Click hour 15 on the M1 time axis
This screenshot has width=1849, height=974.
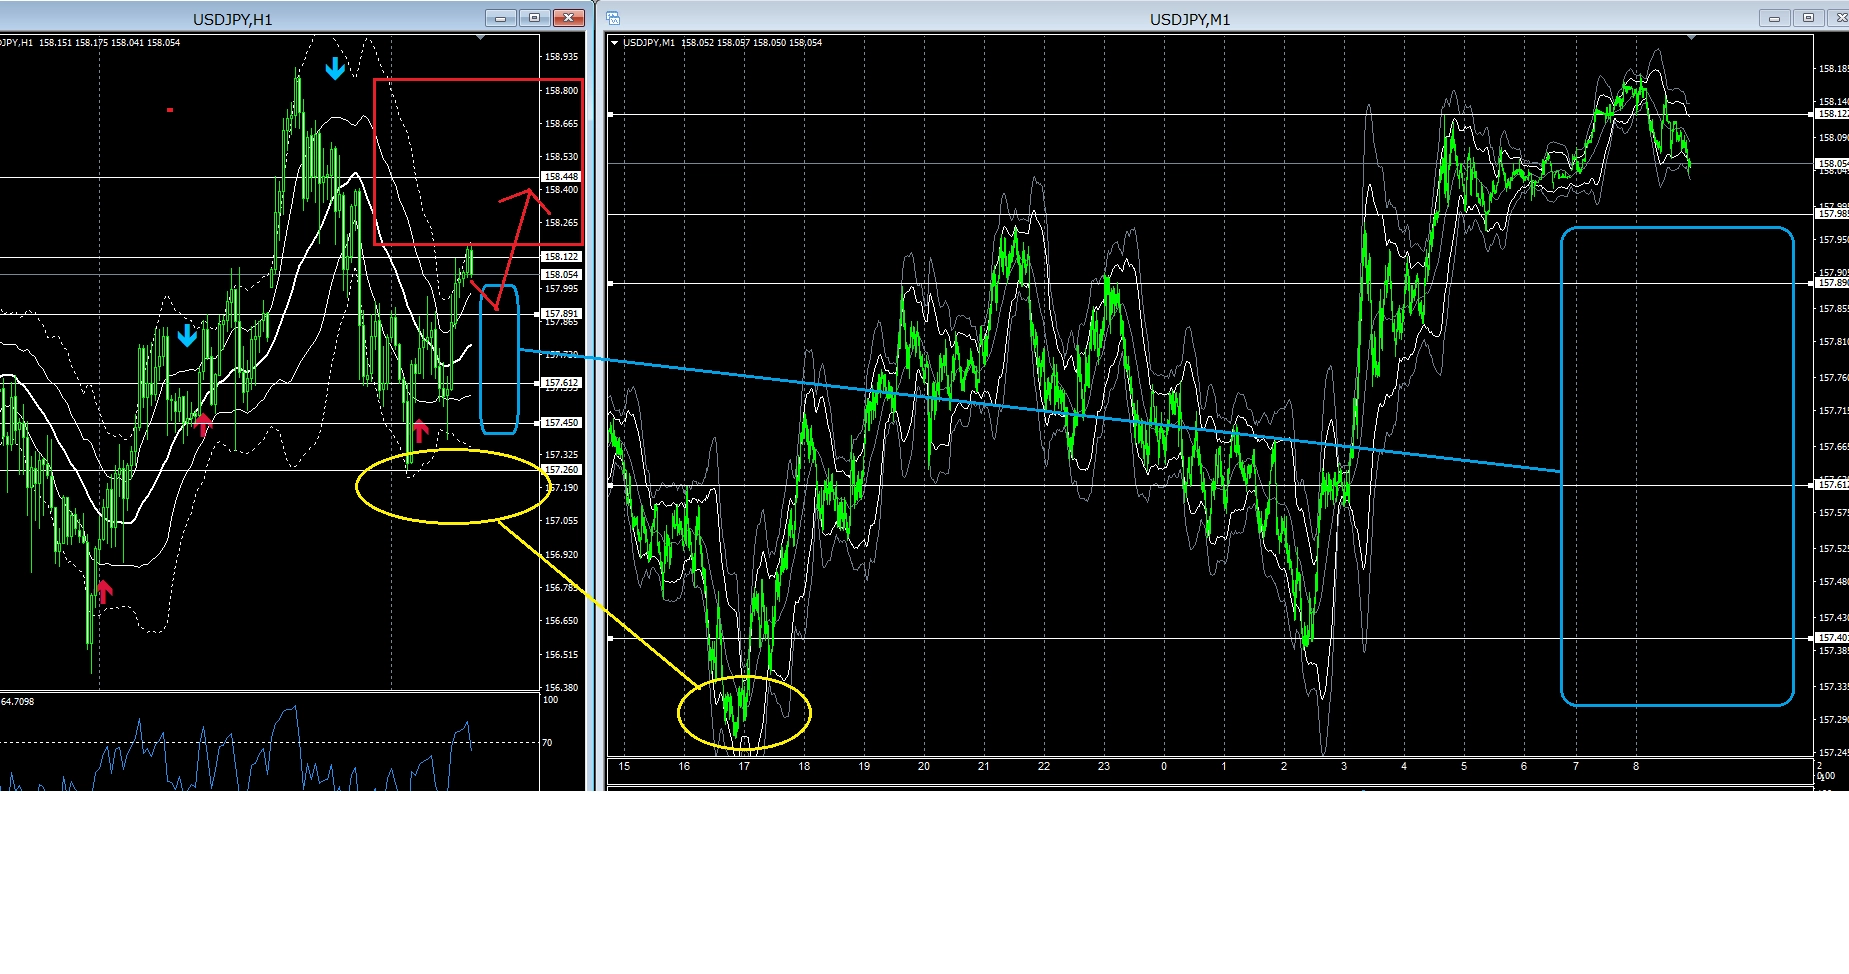624,767
